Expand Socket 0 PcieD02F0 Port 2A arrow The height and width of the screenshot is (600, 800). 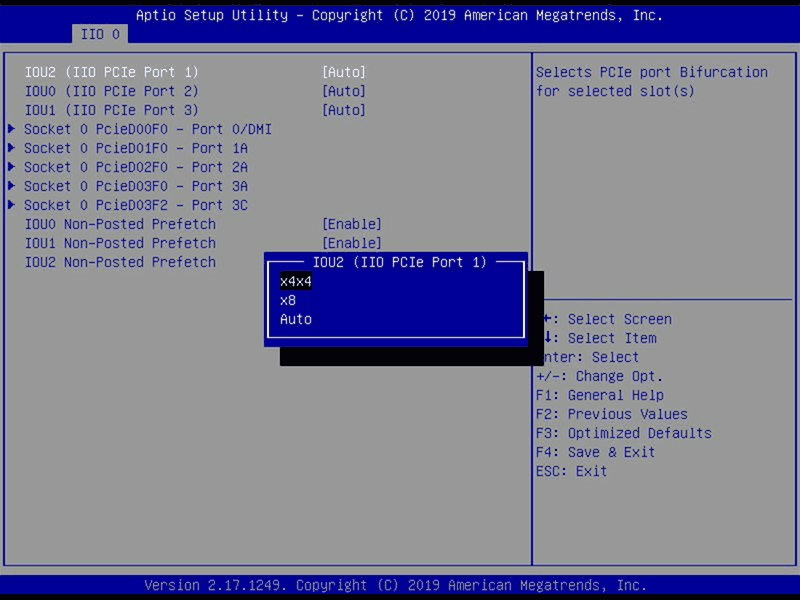coord(12,167)
